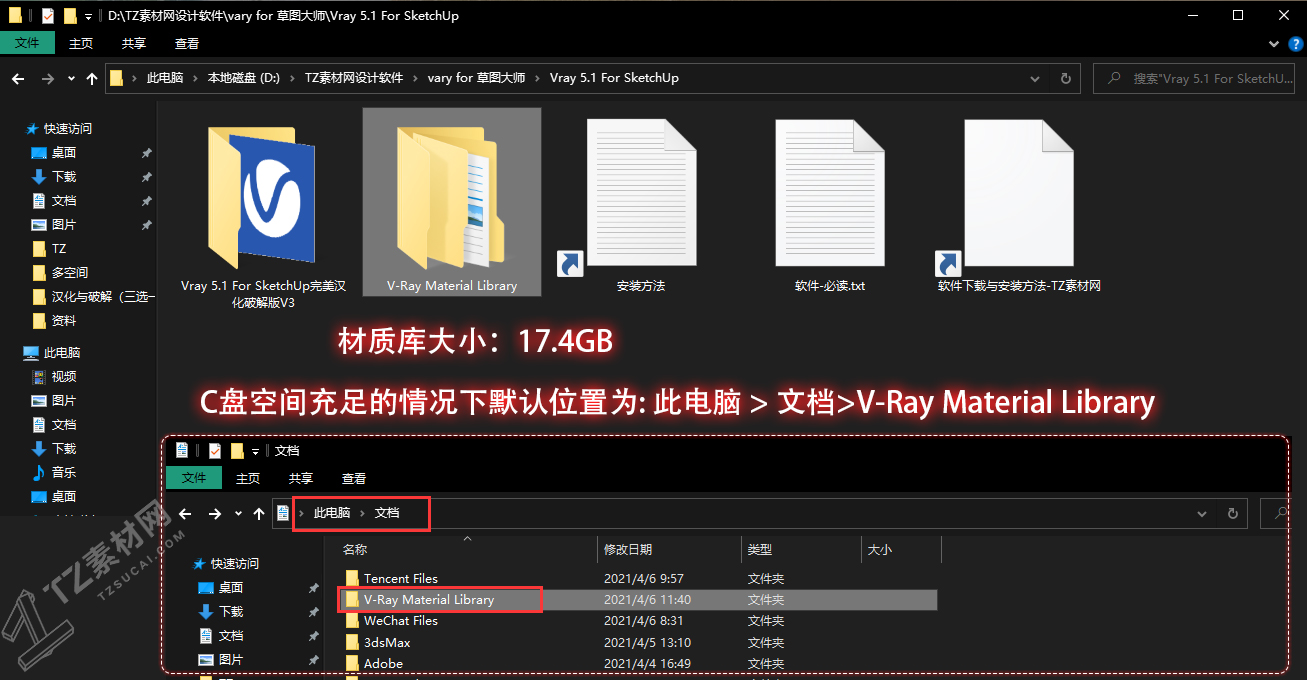Image resolution: width=1307 pixels, height=680 pixels.
Task: Click 本地磁盘 (D:) in the breadcrumb
Action: [243, 78]
